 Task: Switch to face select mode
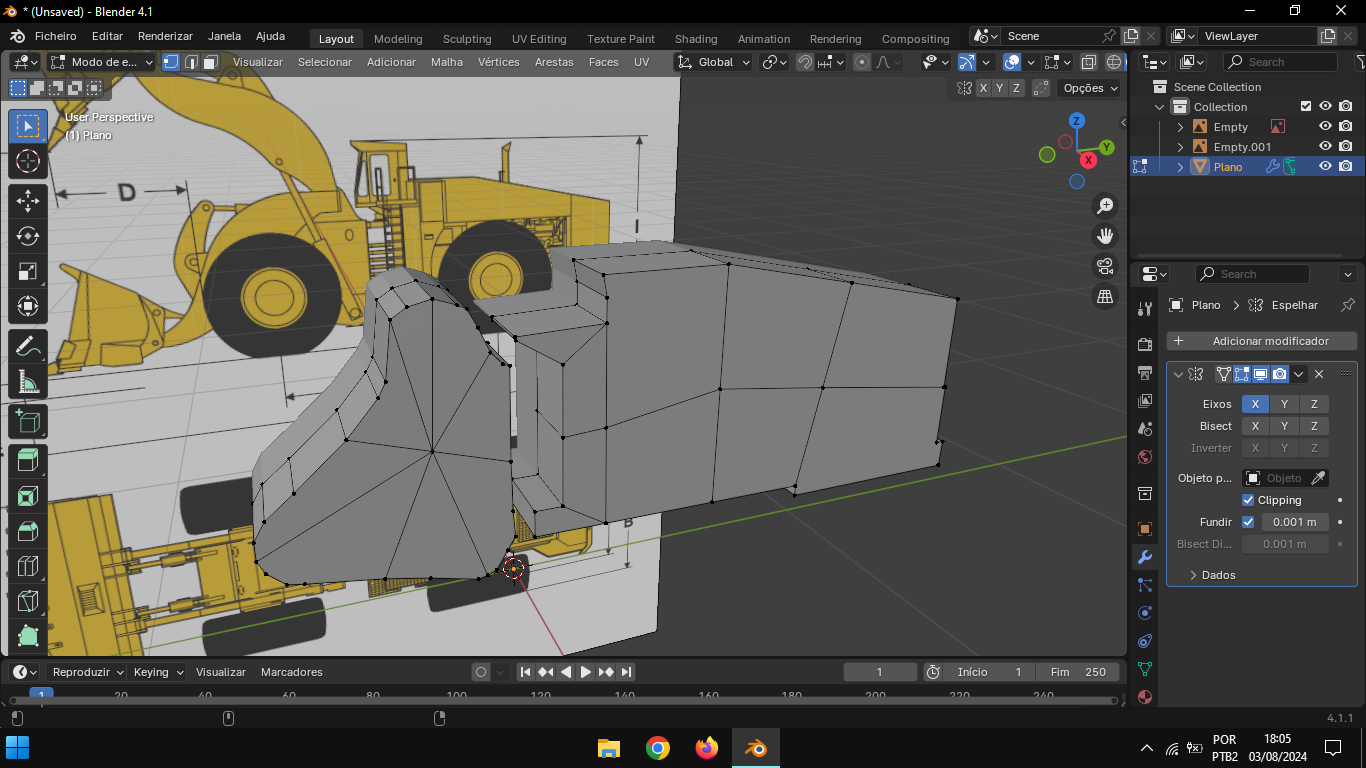click(x=211, y=62)
